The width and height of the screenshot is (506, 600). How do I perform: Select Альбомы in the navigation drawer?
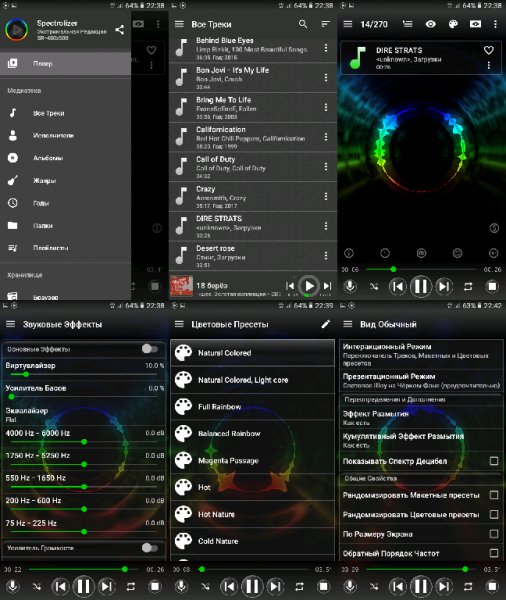[x=65, y=158]
